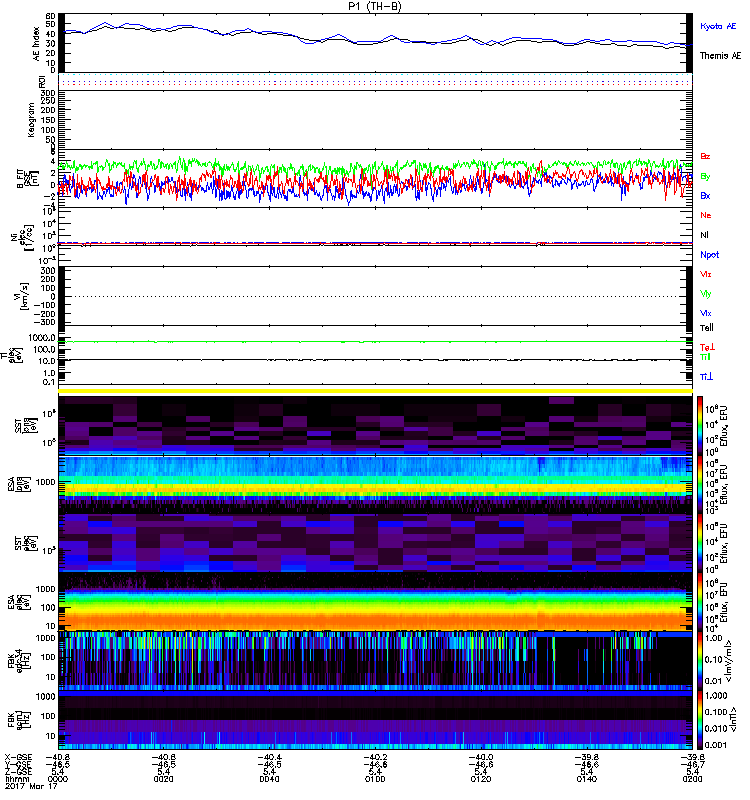The image size is (750, 800).
Task: Click the dotted zero line in the Vi panel
Action: point(376,296)
